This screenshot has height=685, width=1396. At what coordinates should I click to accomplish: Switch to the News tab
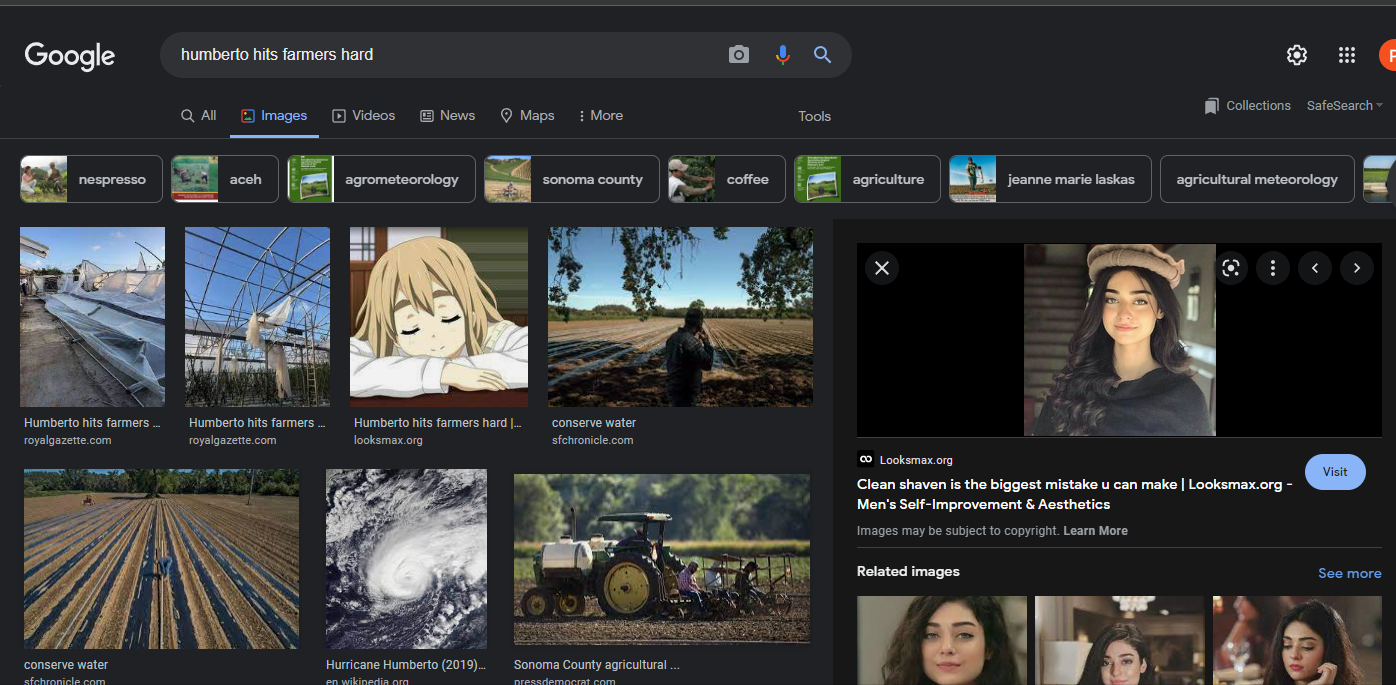point(447,116)
